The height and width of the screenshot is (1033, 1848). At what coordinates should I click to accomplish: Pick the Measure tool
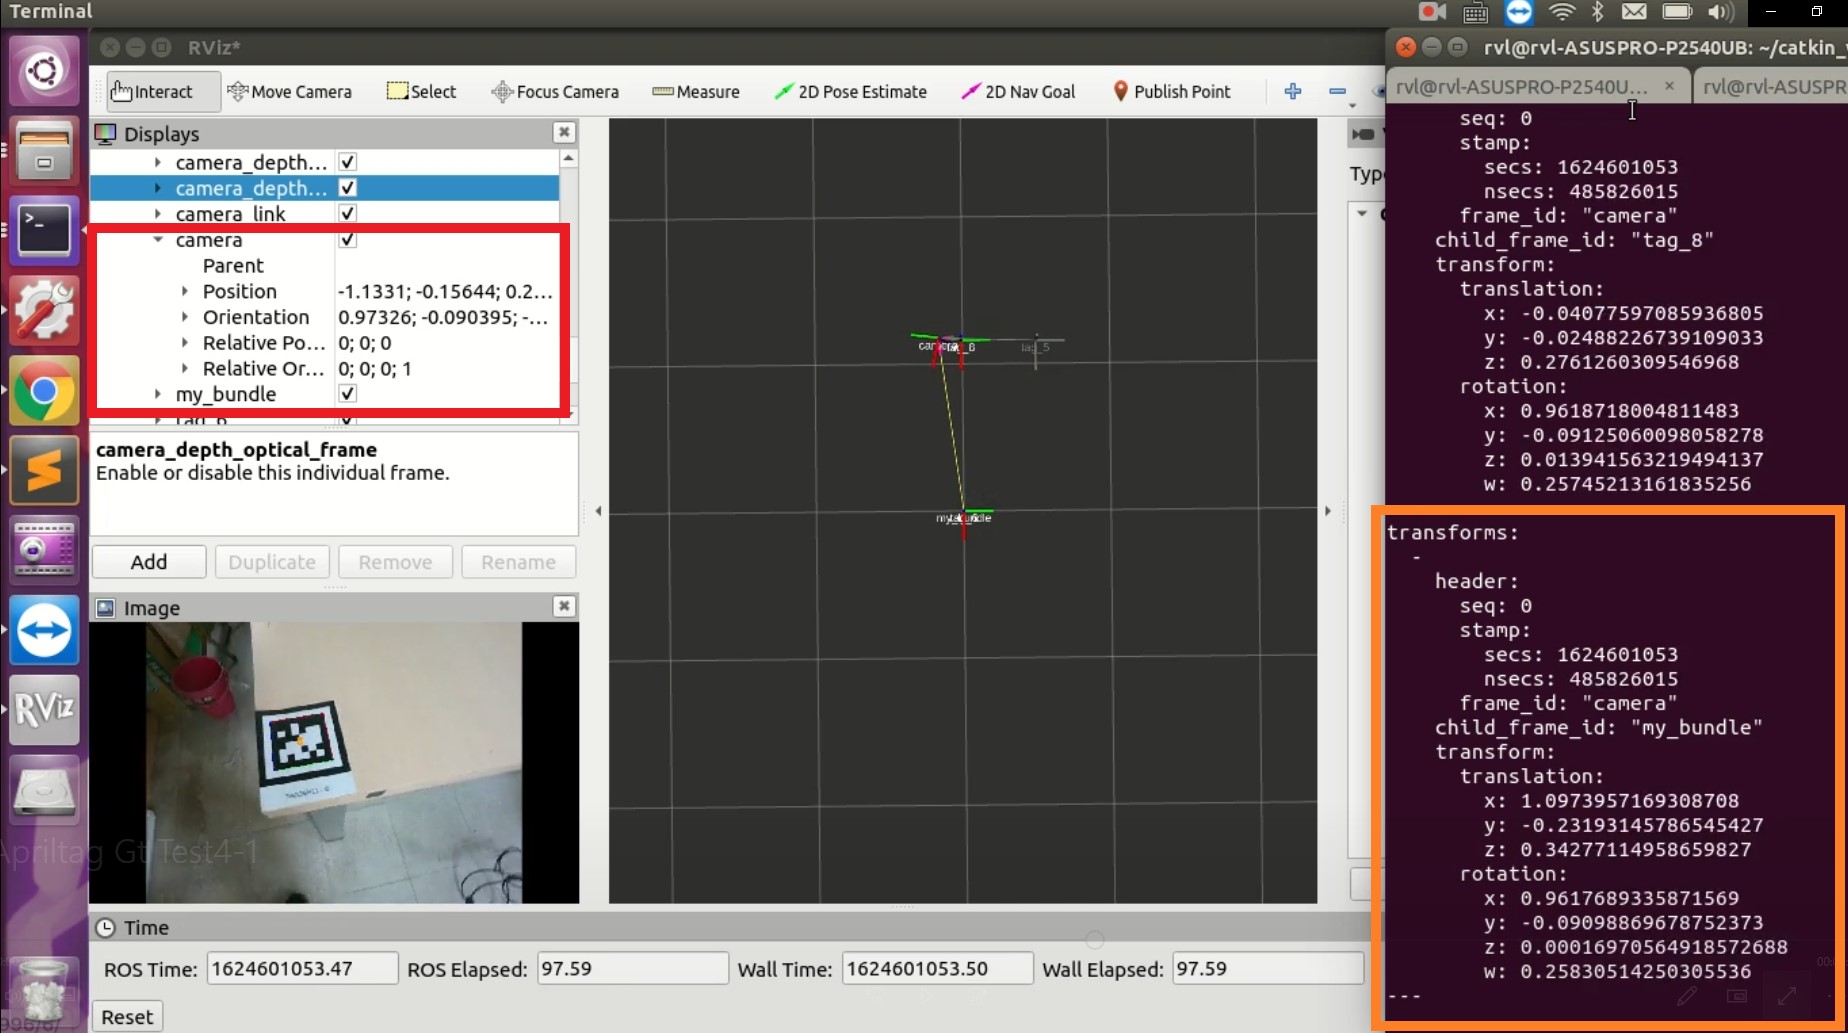coord(695,91)
